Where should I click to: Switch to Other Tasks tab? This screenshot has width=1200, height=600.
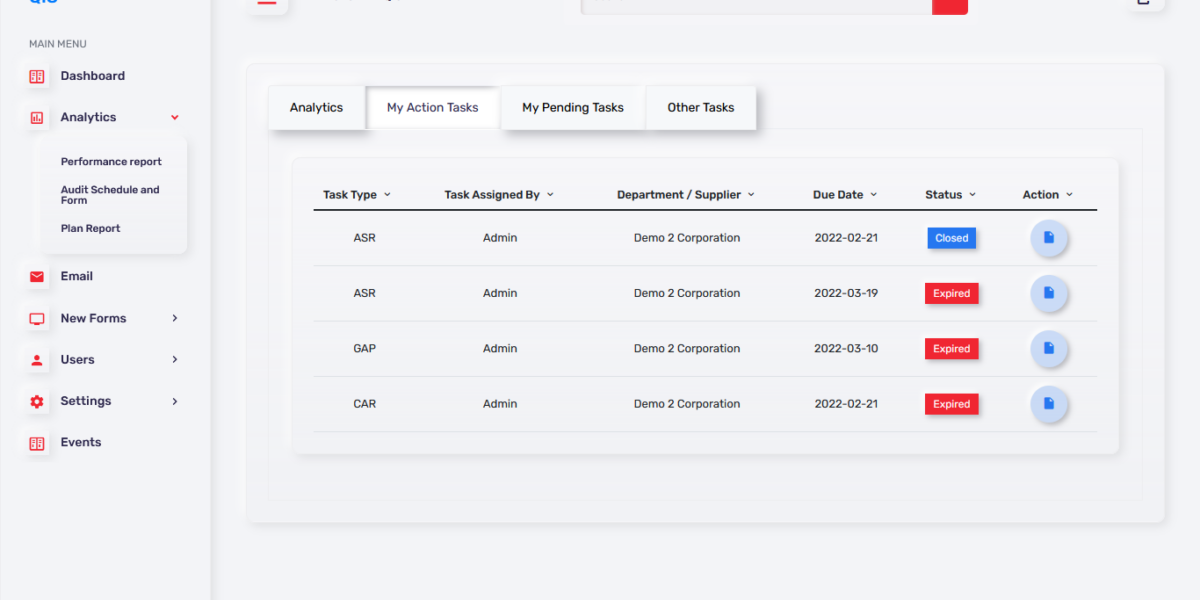700,108
